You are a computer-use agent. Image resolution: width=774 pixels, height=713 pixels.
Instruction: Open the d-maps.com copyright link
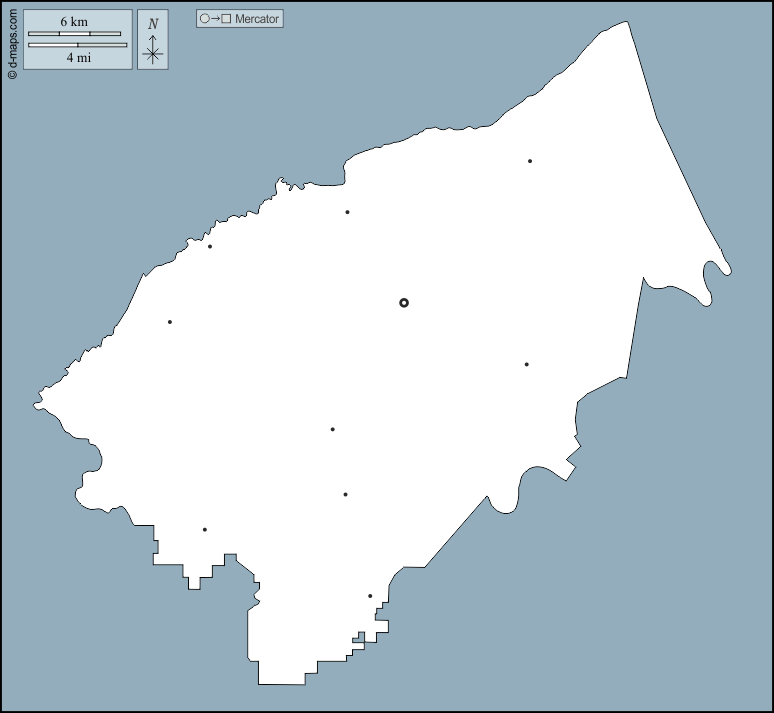[12, 40]
